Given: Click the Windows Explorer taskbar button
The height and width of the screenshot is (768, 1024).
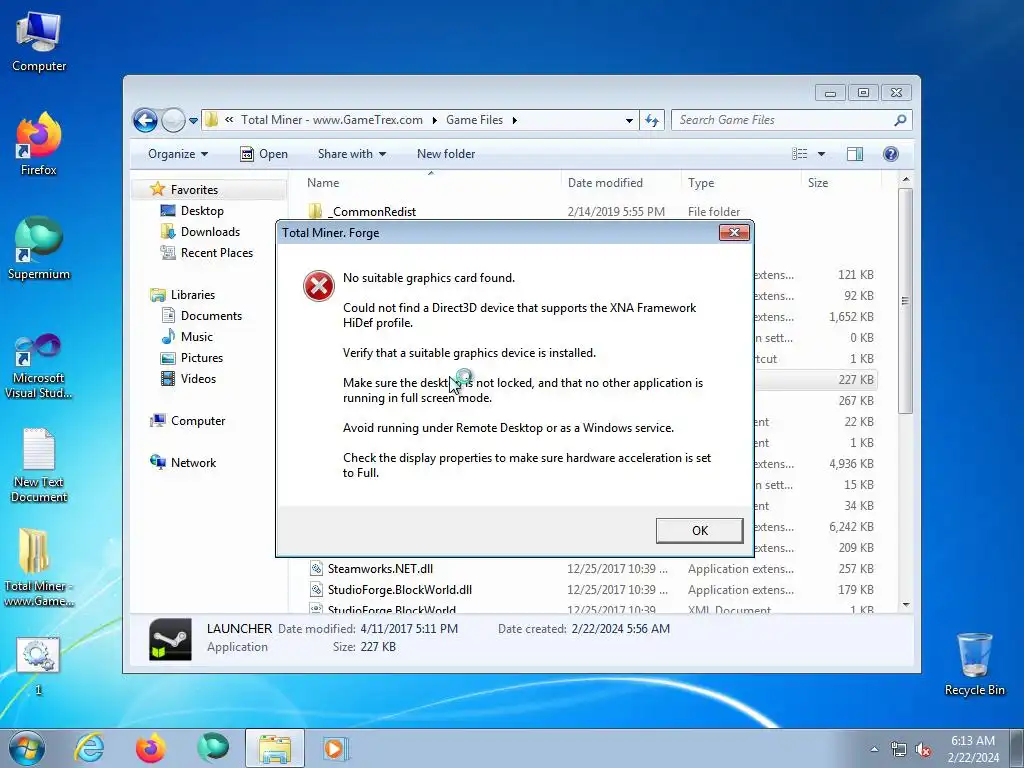Looking at the screenshot, I should tap(275, 748).
